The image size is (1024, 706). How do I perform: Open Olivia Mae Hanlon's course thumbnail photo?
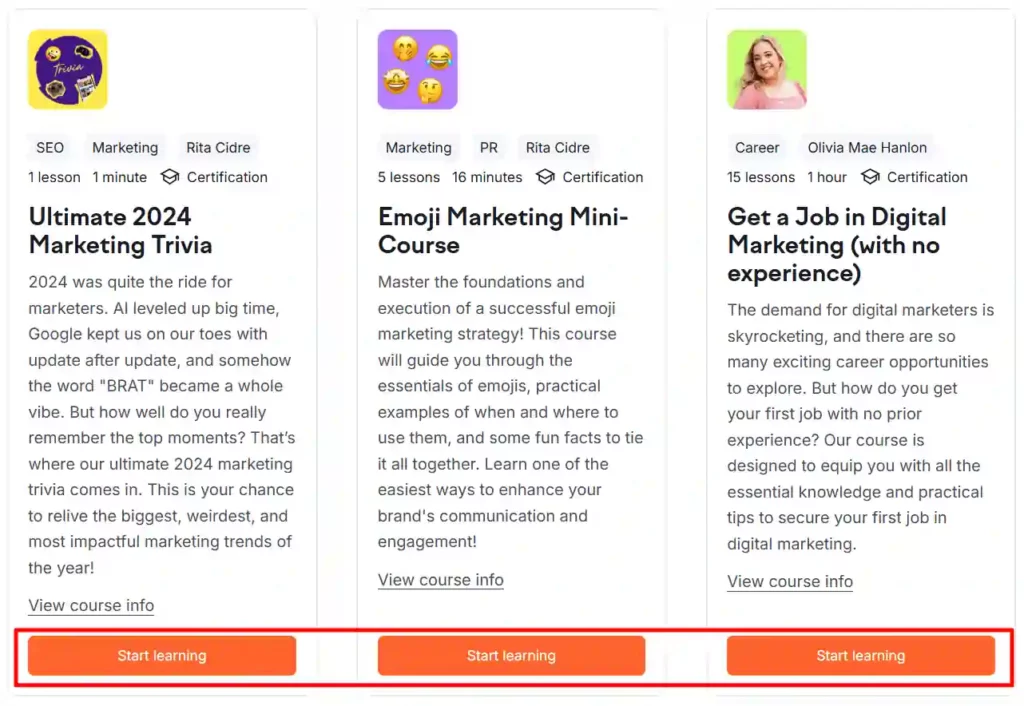767,69
